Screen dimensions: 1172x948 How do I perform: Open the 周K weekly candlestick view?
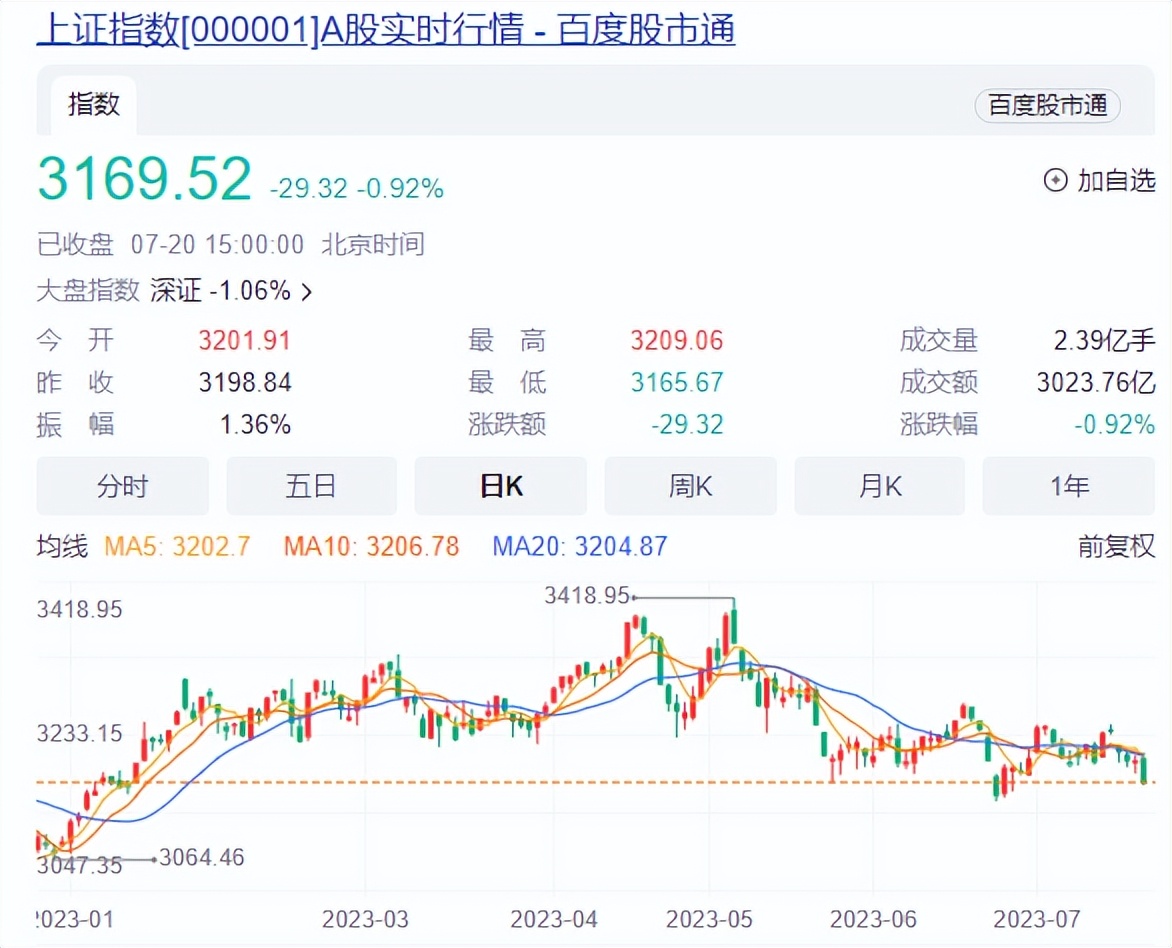[x=690, y=486]
